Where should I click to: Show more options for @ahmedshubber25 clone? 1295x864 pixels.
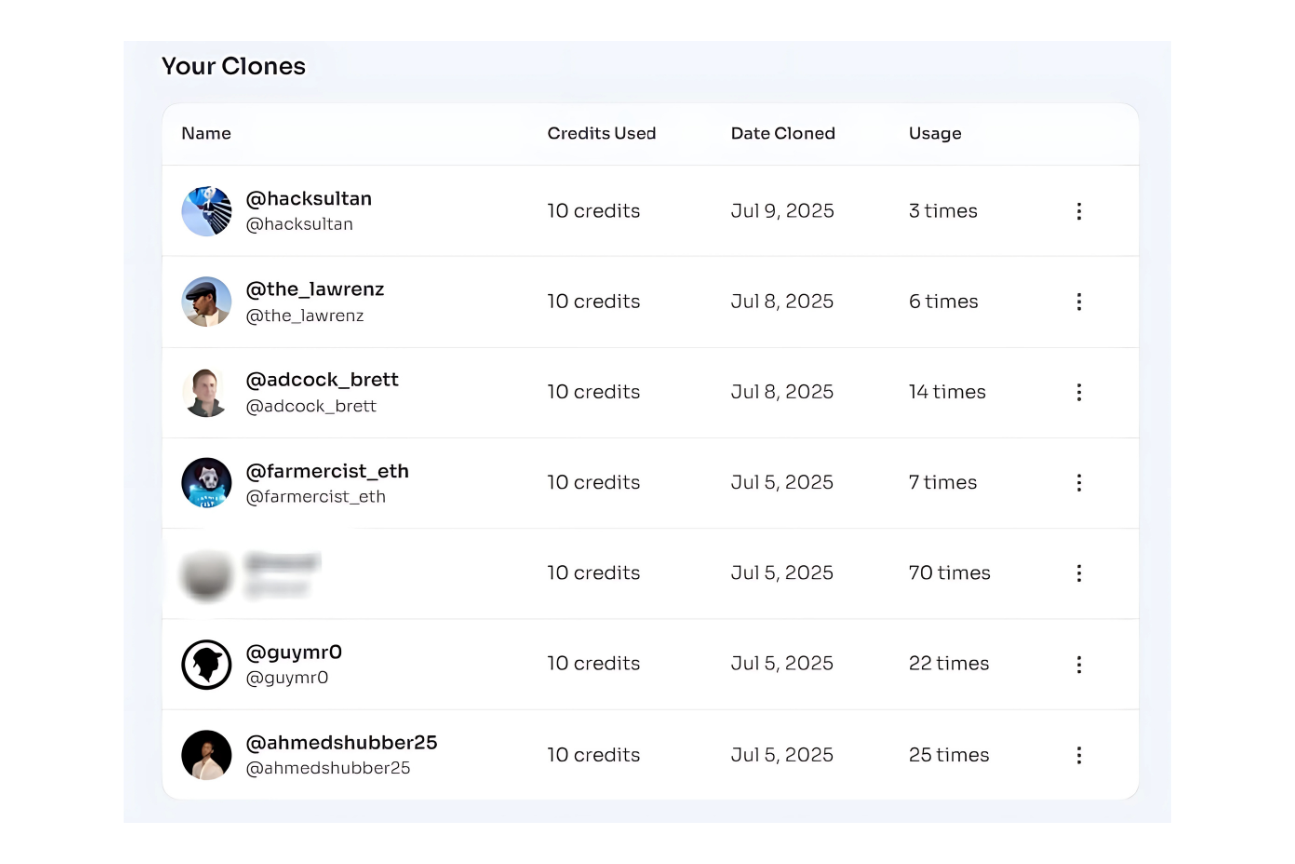tap(1078, 755)
